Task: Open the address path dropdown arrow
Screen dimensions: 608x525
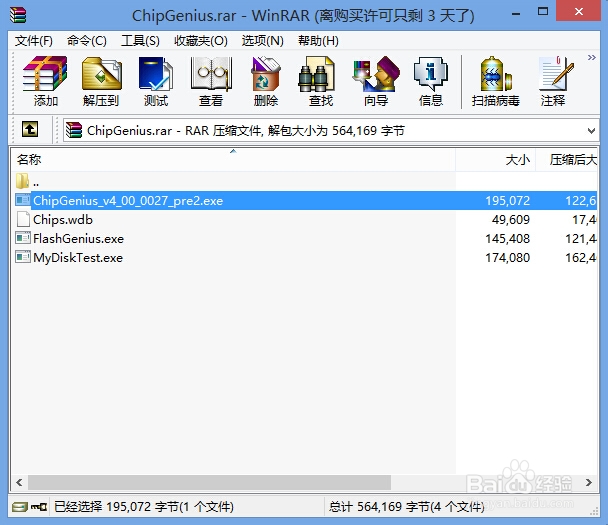Action: pyautogui.click(x=591, y=131)
